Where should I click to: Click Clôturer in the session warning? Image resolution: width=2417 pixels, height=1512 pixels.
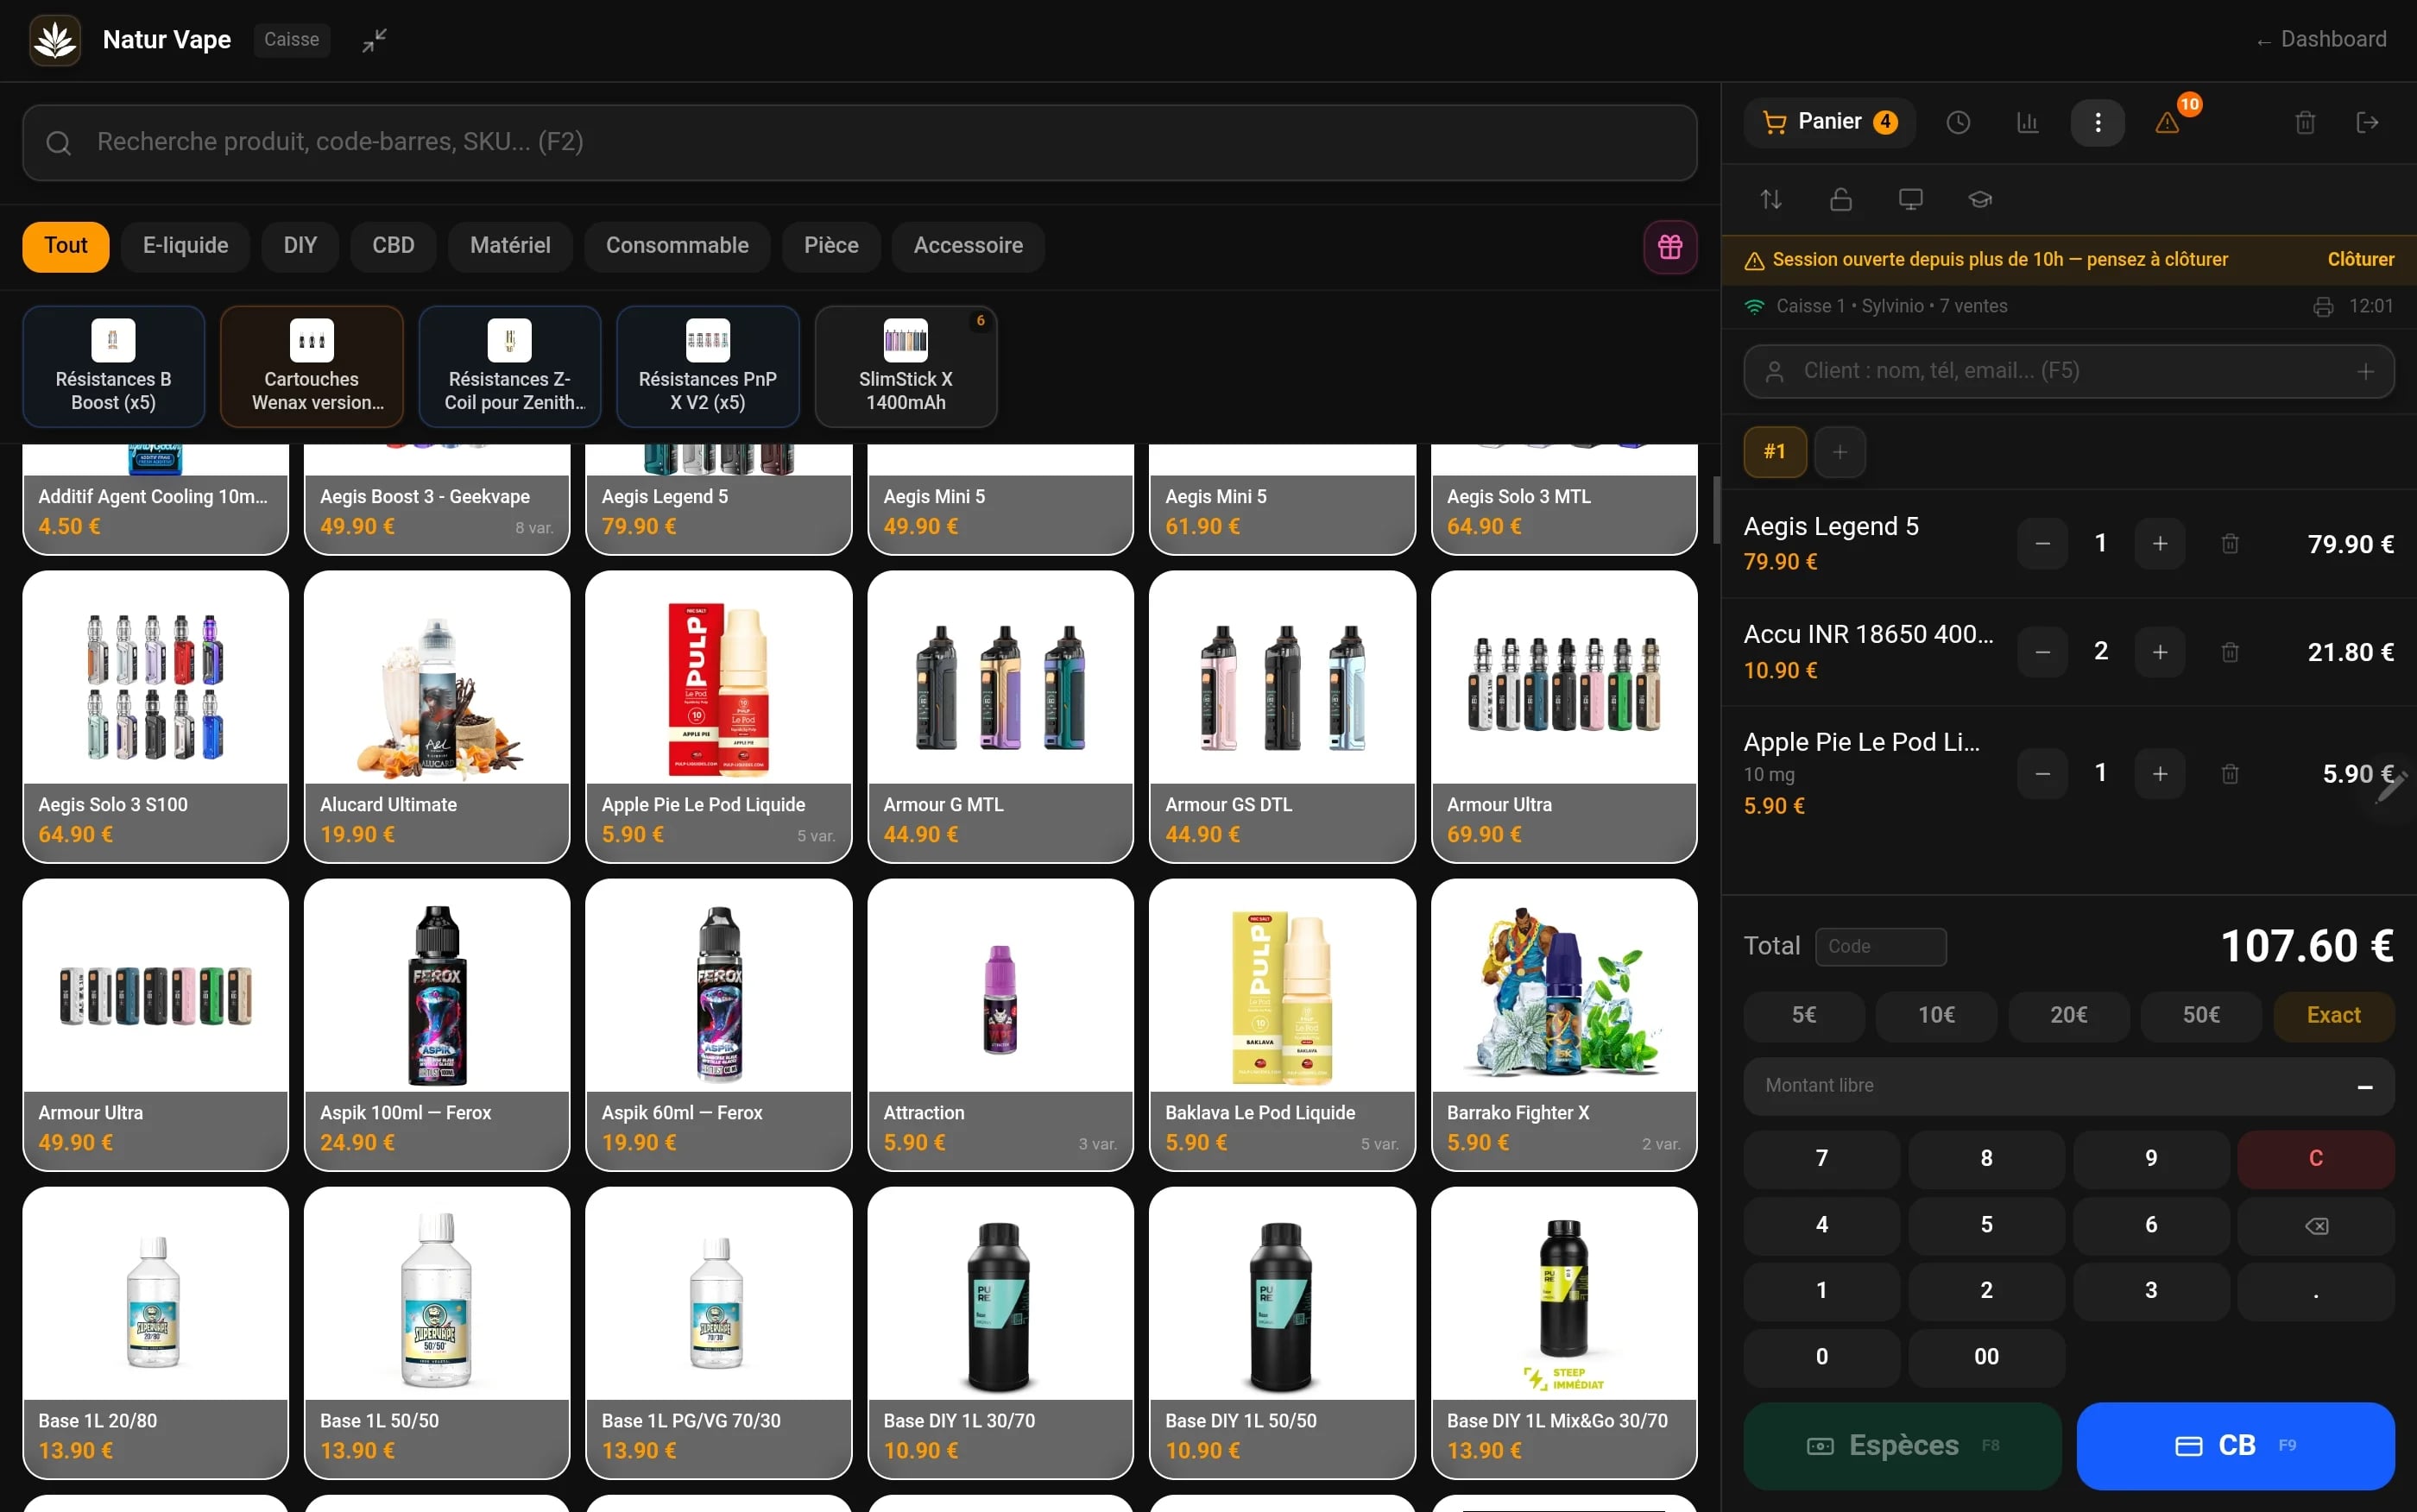(x=2360, y=260)
